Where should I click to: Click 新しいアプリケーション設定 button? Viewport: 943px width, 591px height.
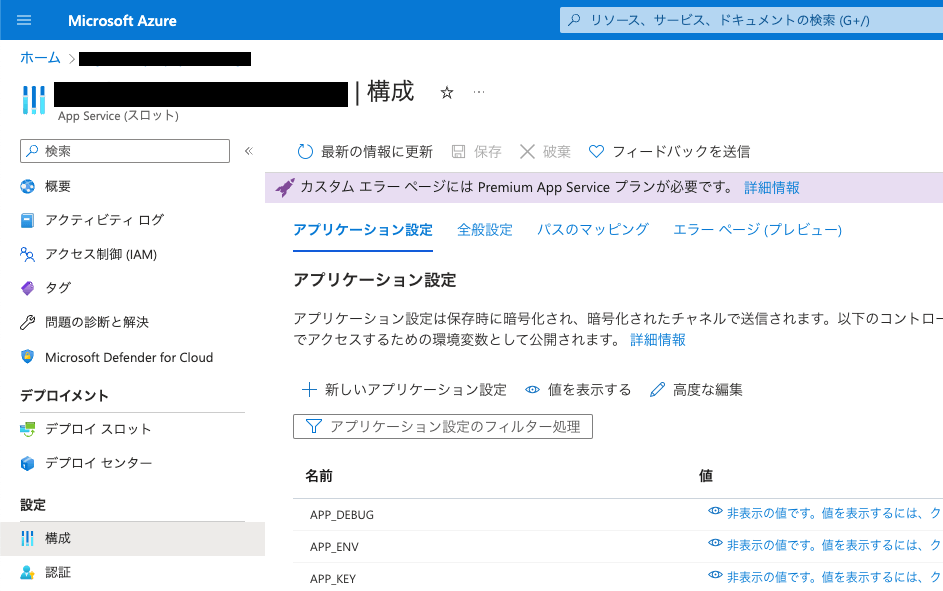(405, 390)
